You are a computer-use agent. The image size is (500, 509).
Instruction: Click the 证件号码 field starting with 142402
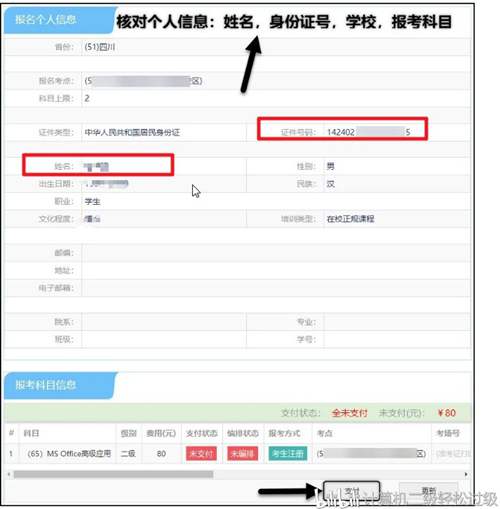(369, 132)
